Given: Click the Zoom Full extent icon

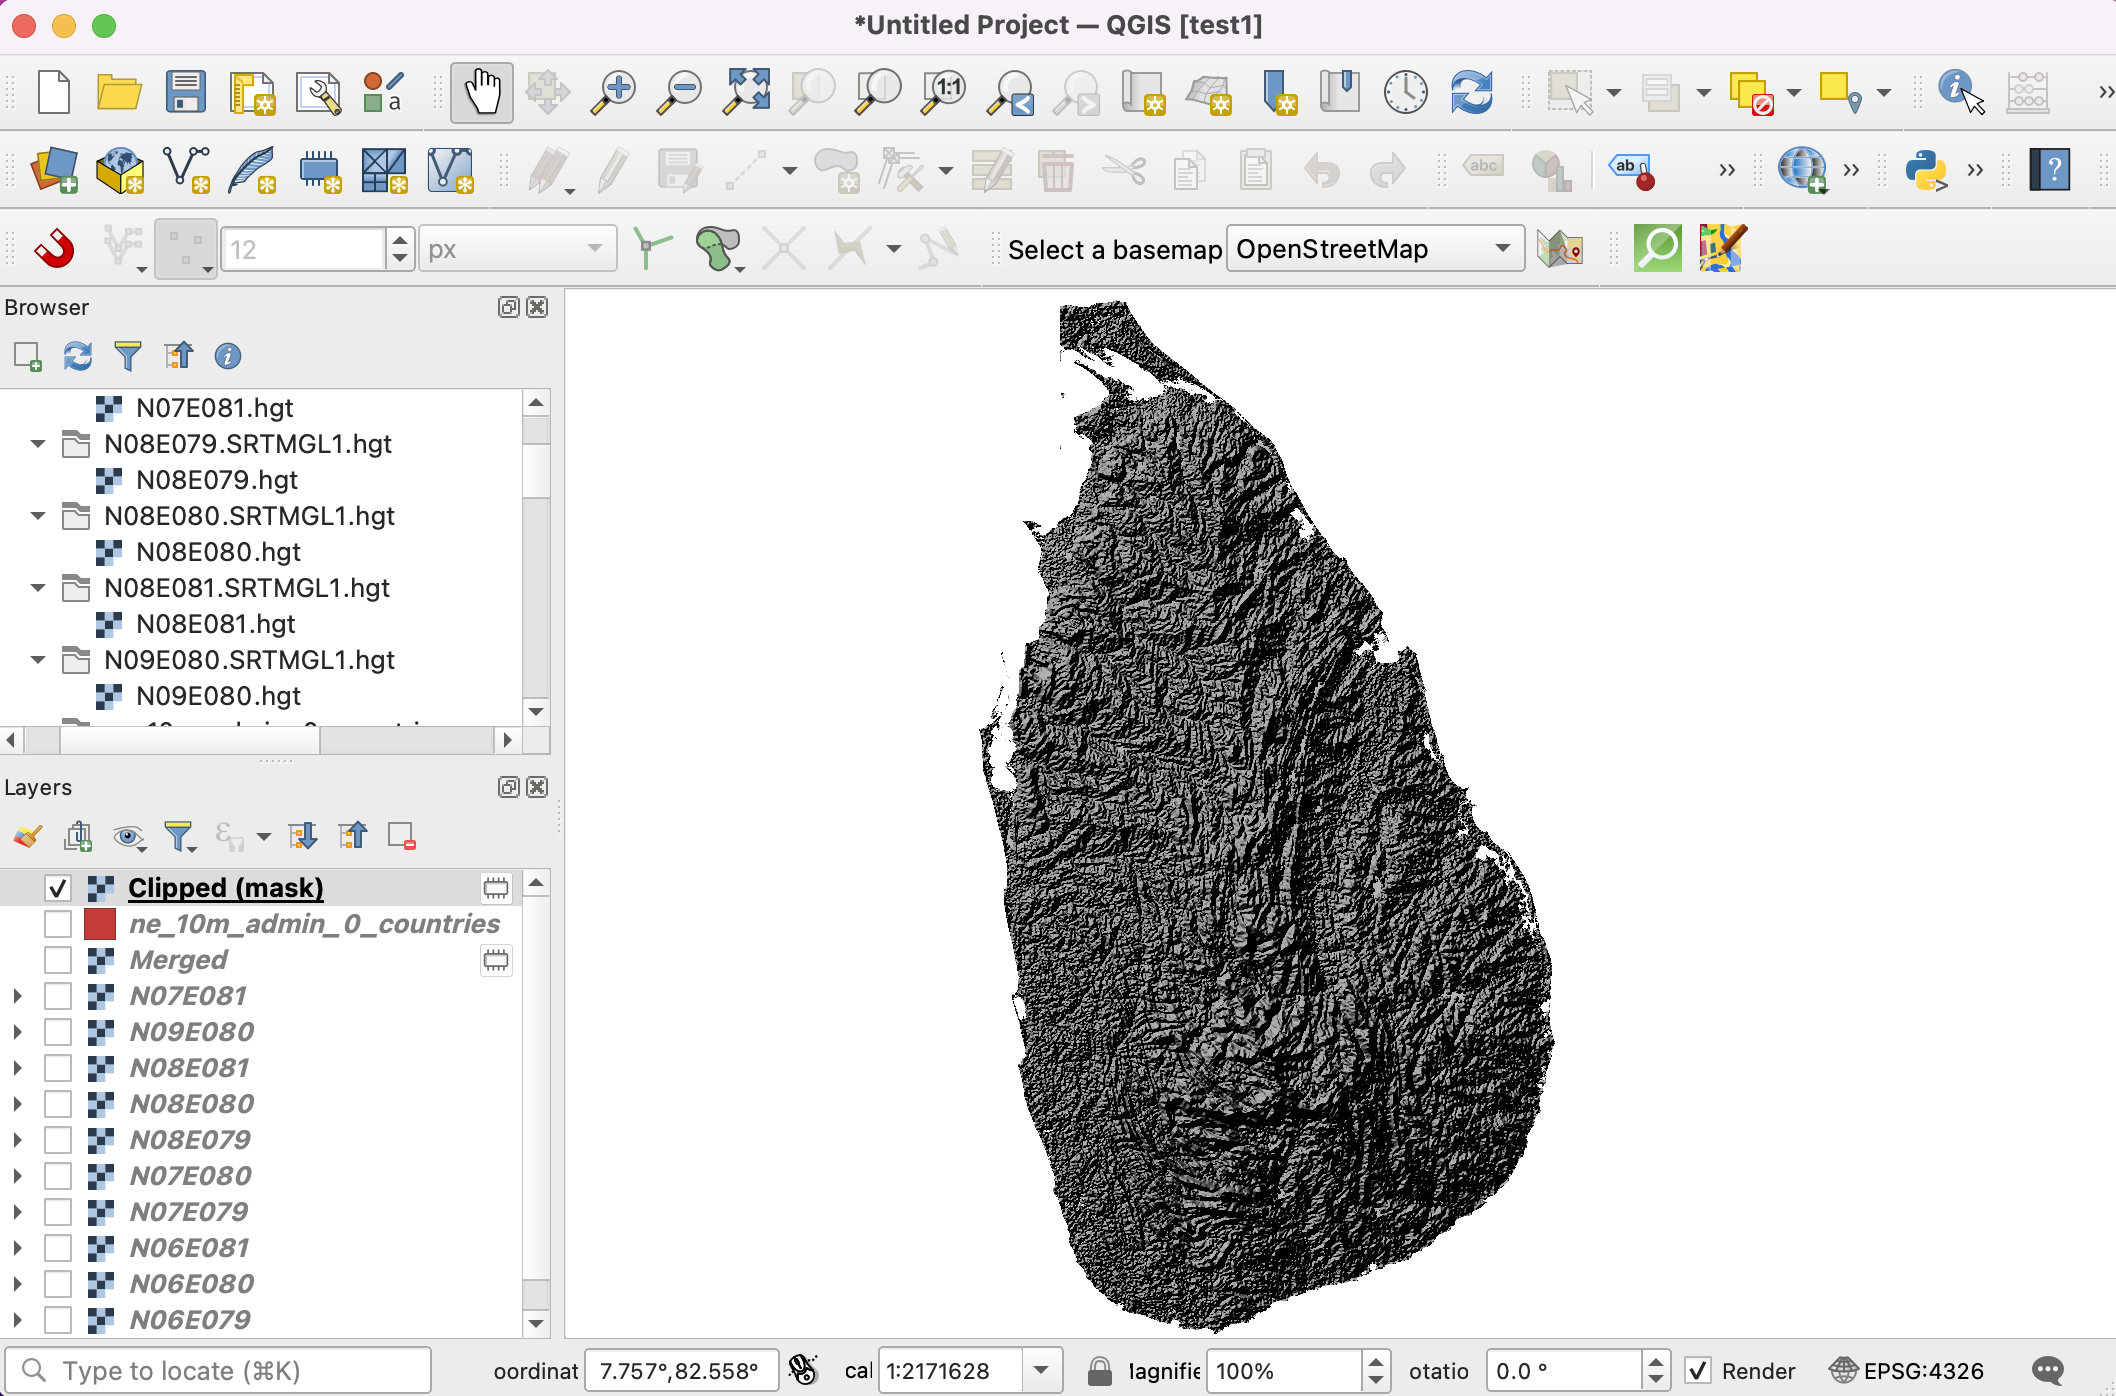Looking at the screenshot, I should point(746,93).
